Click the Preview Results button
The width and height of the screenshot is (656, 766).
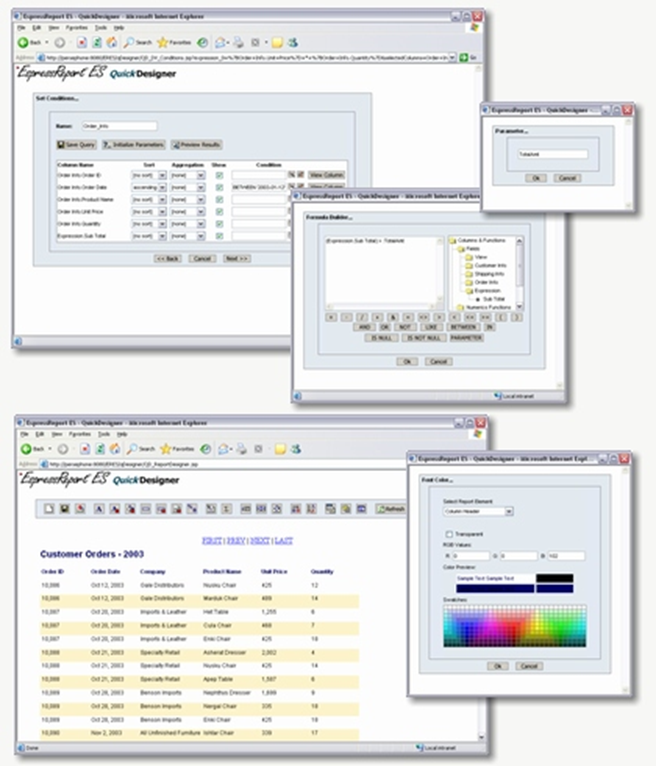pos(197,145)
